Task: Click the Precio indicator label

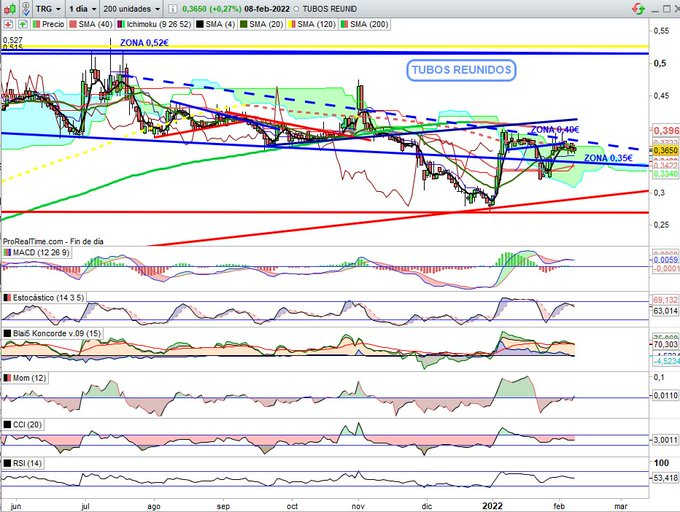Action: click(x=49, y=24)
